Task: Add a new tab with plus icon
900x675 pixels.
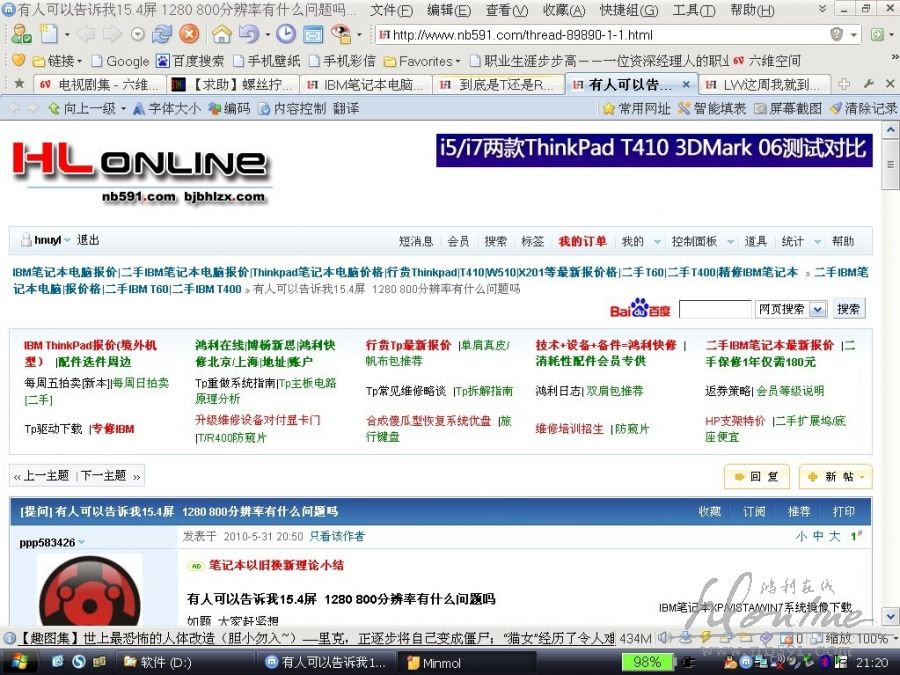Action: pos(844,84)
